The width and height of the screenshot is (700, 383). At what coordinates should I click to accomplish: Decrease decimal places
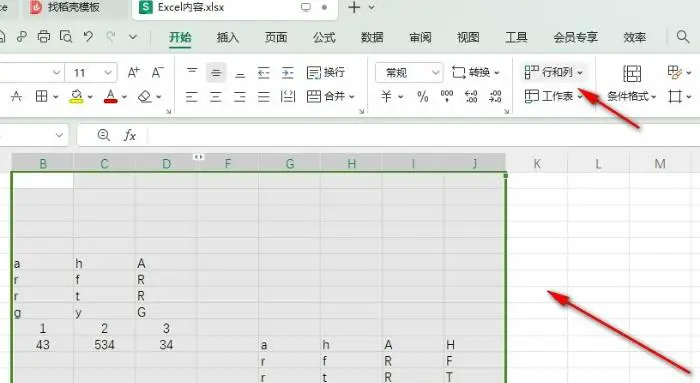pyautogui.click(x=495, y=96)
